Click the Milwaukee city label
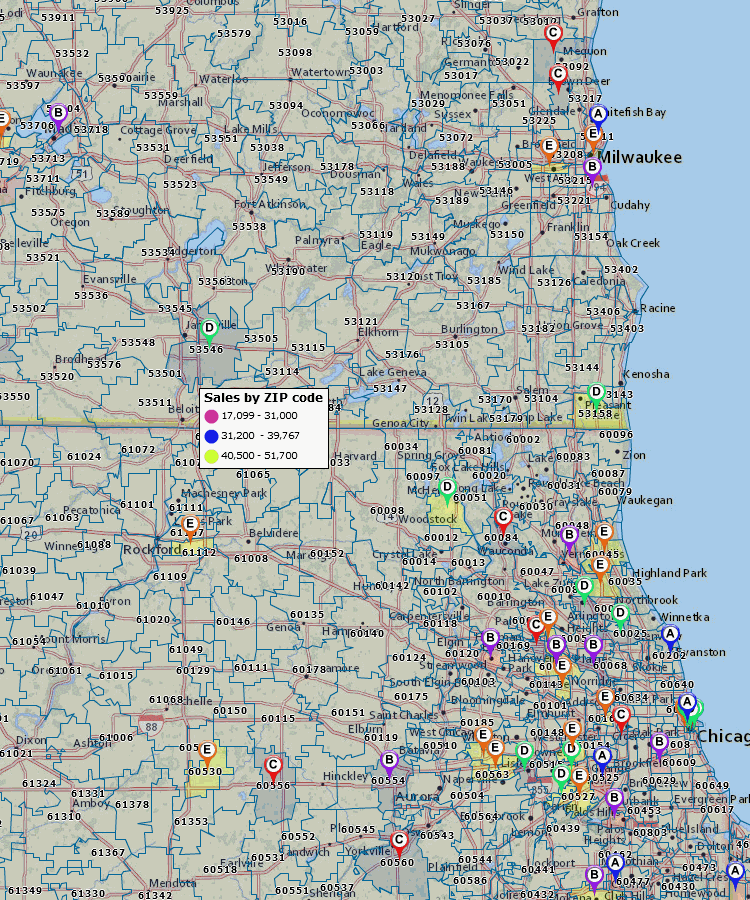 point(640,158)
